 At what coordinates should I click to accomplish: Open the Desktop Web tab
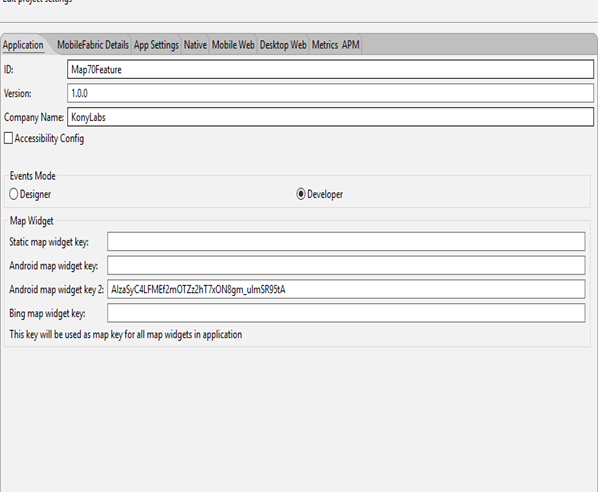[283, 45]
